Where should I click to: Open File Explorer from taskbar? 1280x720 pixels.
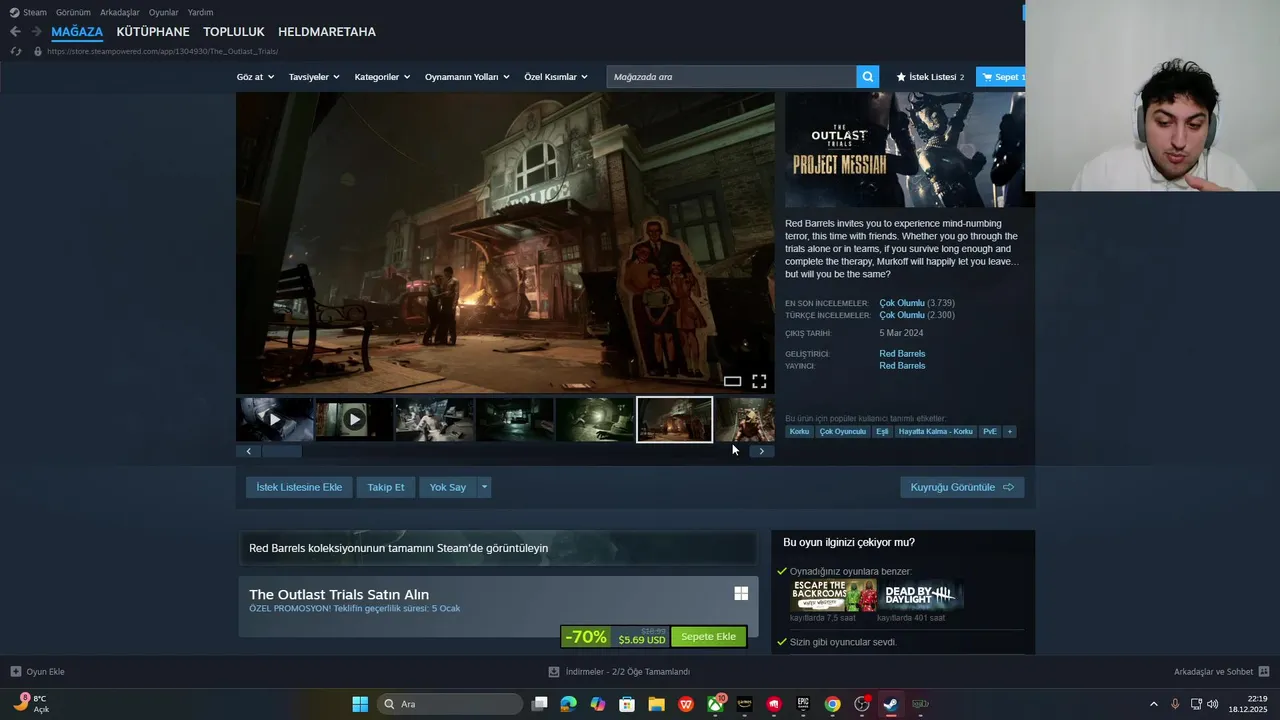(x=656, y=704)
